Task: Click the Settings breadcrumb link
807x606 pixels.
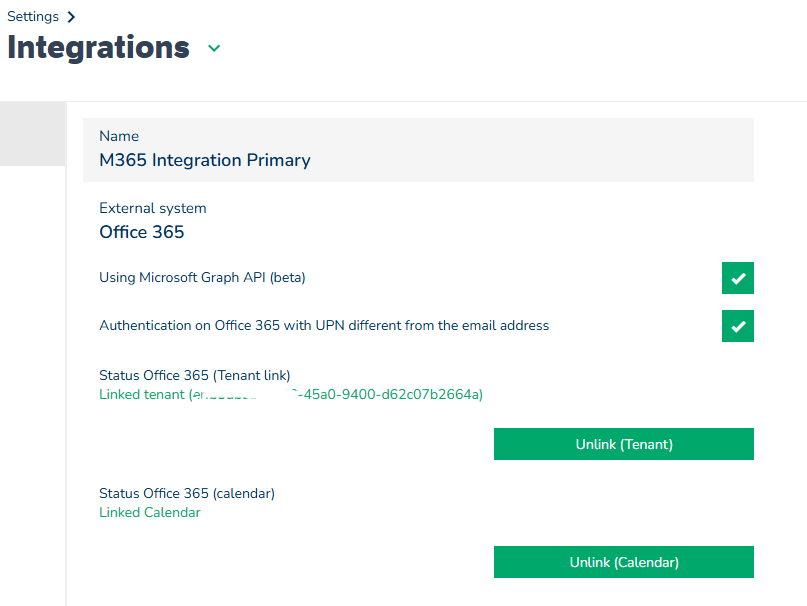Action: tap(31, 17)
